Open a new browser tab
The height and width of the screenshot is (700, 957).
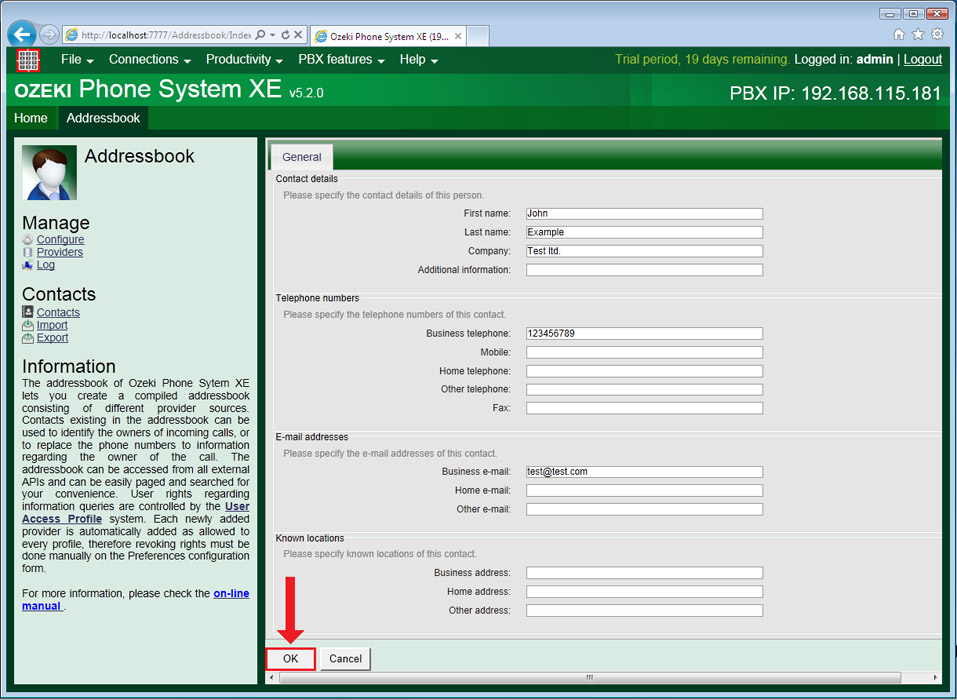click(478, 36)
